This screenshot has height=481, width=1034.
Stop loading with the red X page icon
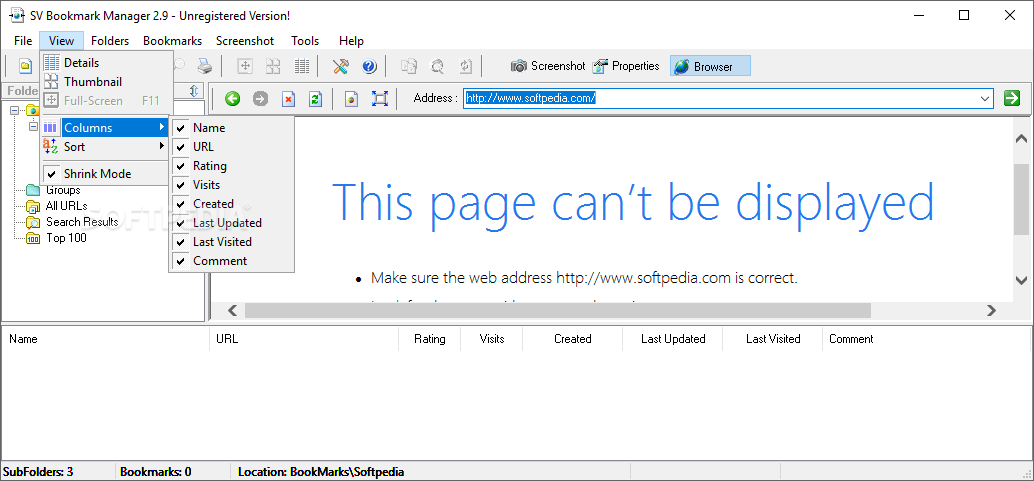[x=288, y=99]
